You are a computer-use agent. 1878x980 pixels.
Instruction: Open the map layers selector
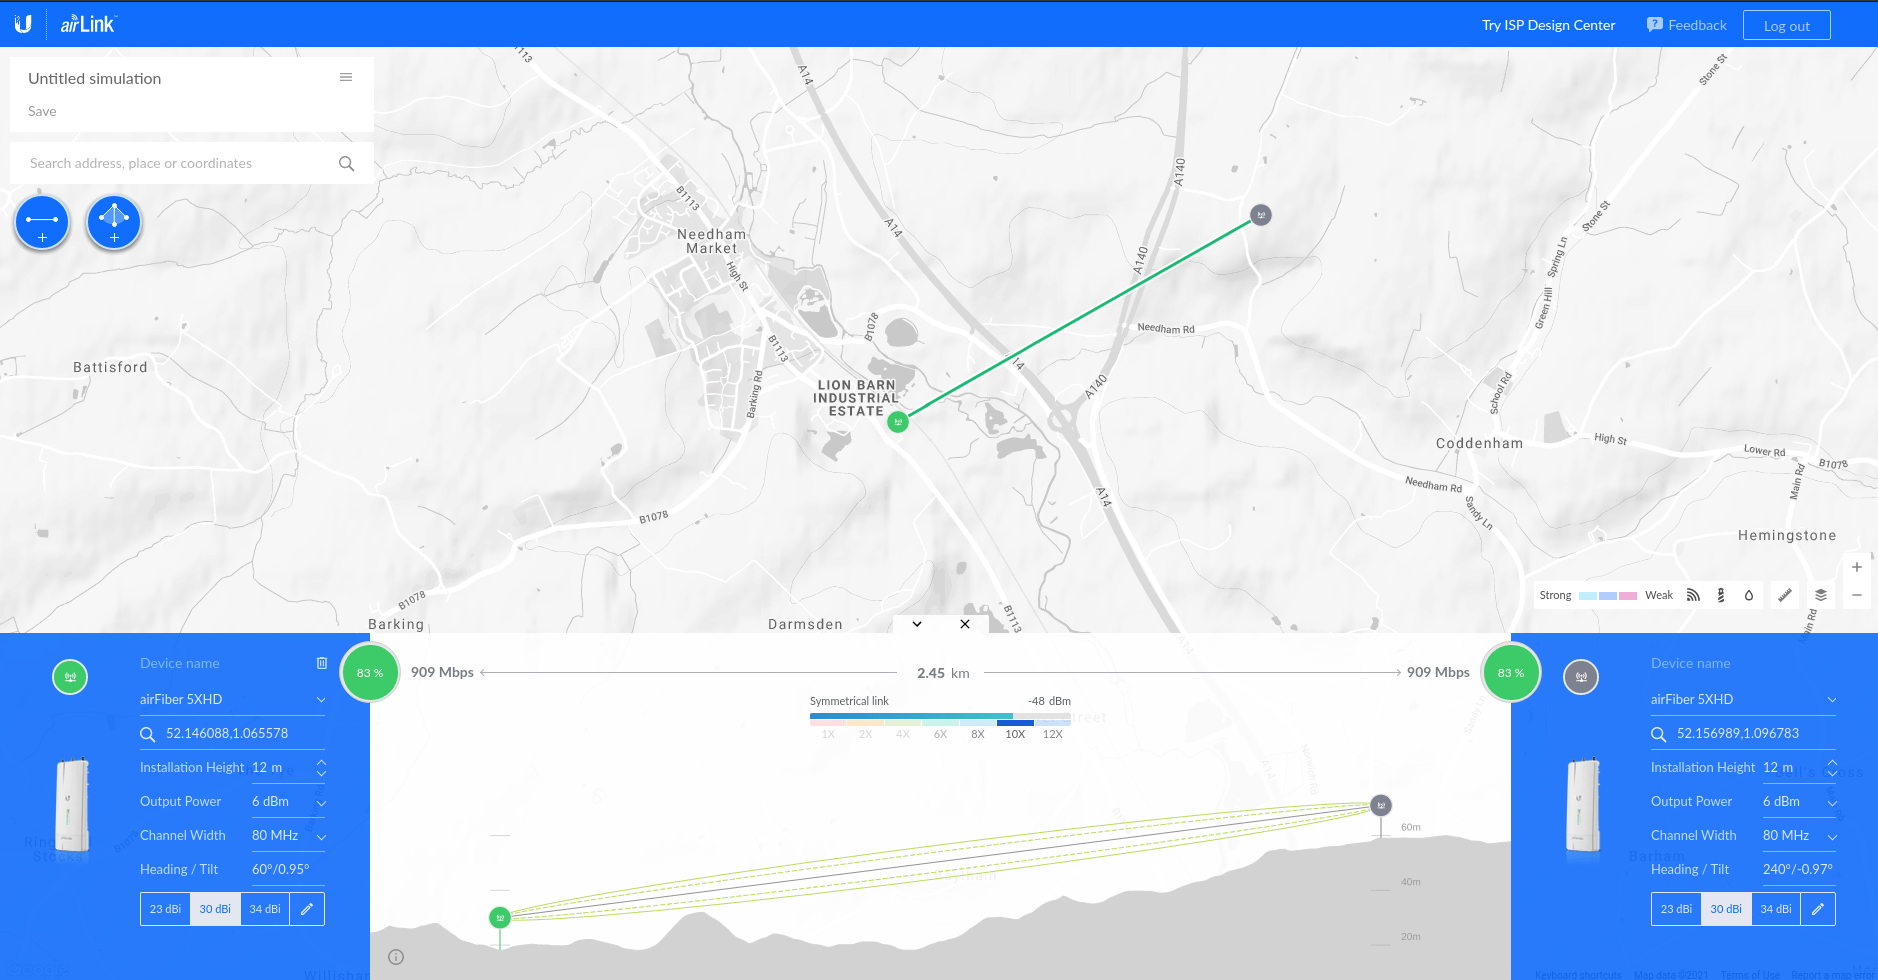[x=1821, y=595]
